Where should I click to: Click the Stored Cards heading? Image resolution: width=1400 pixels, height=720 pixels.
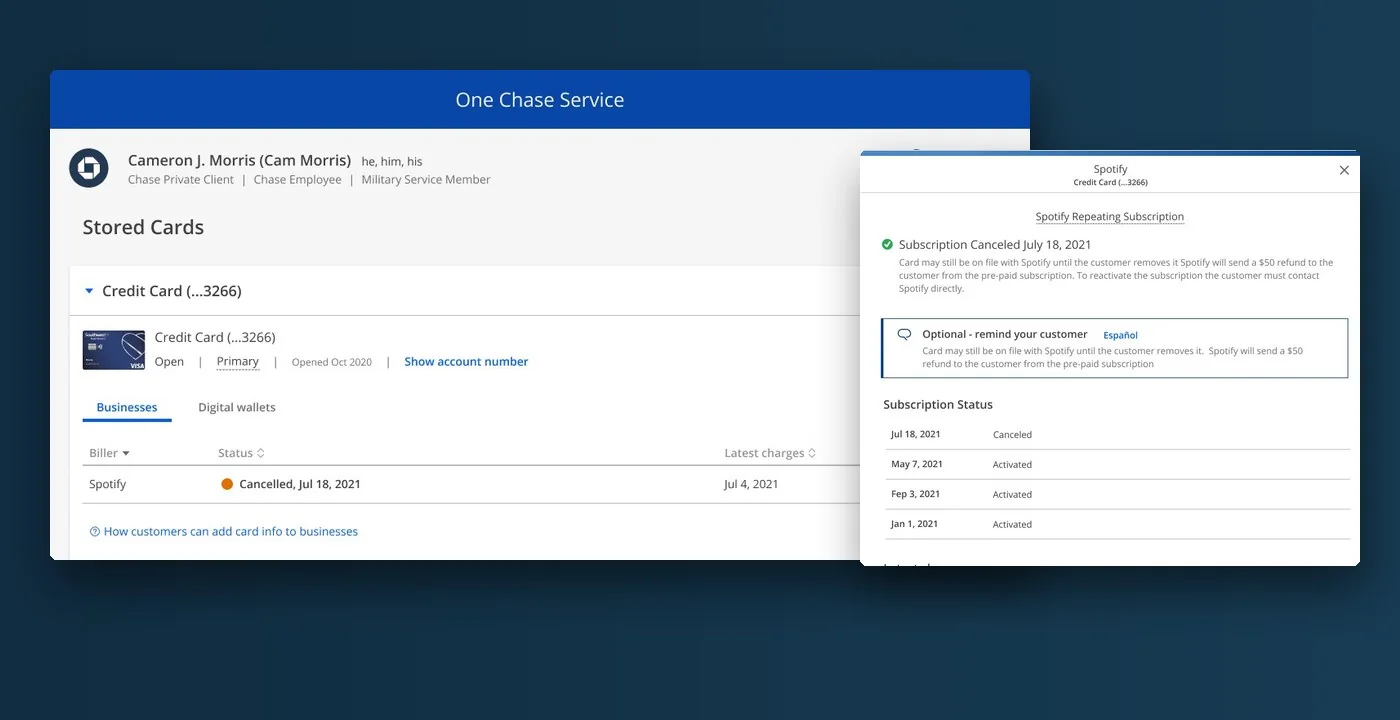coord(143,227)
